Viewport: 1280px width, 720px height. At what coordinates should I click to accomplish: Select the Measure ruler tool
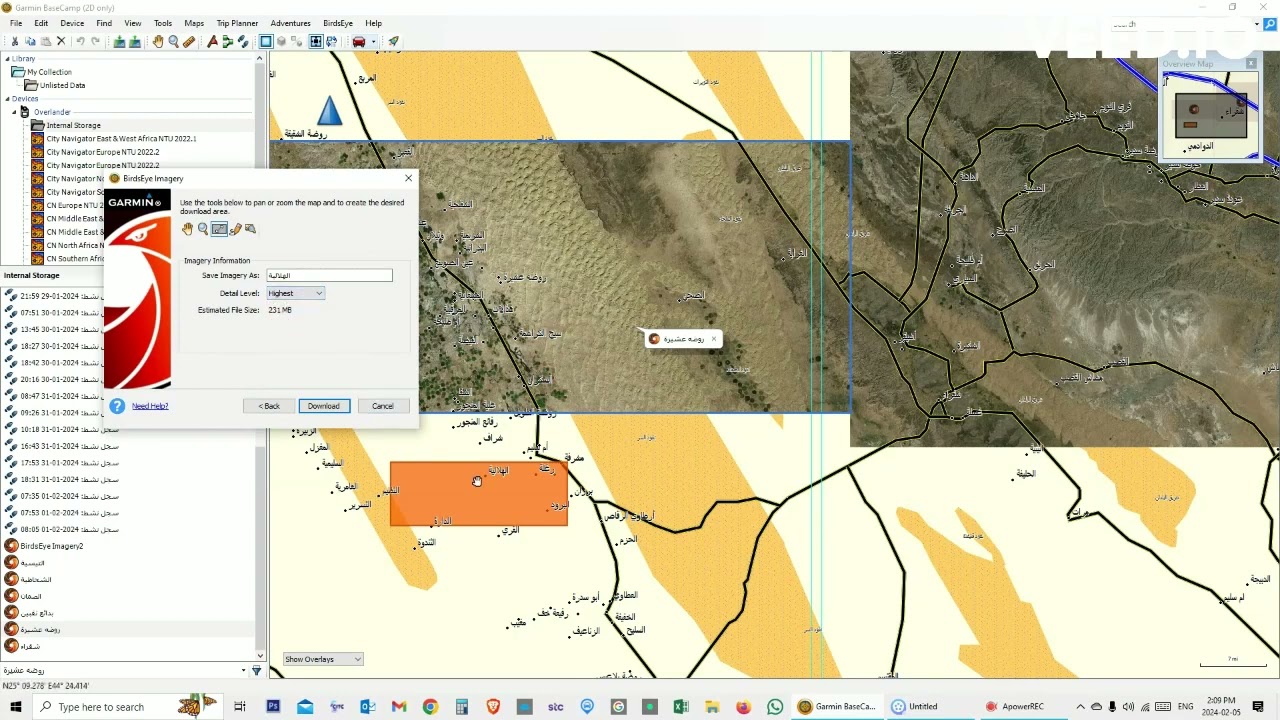189,42
